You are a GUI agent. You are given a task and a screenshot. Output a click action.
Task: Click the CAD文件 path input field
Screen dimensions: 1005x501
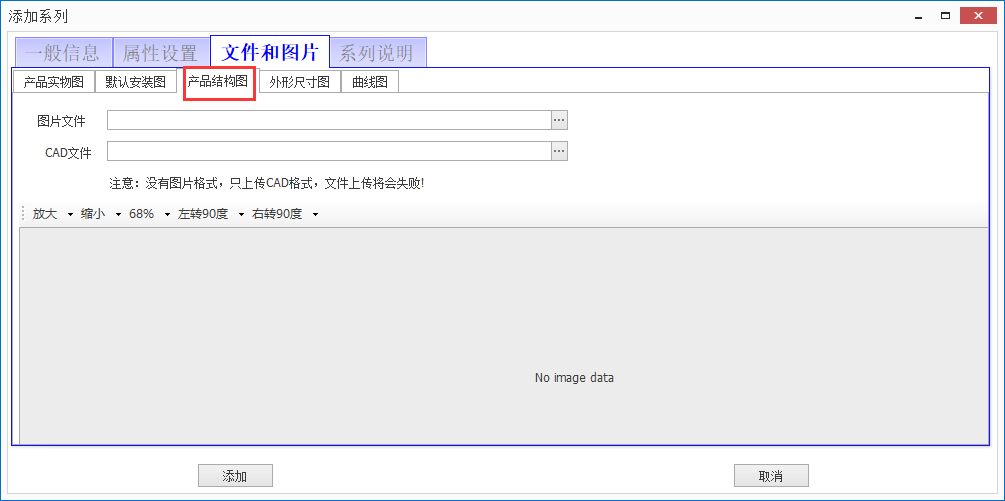329,151
